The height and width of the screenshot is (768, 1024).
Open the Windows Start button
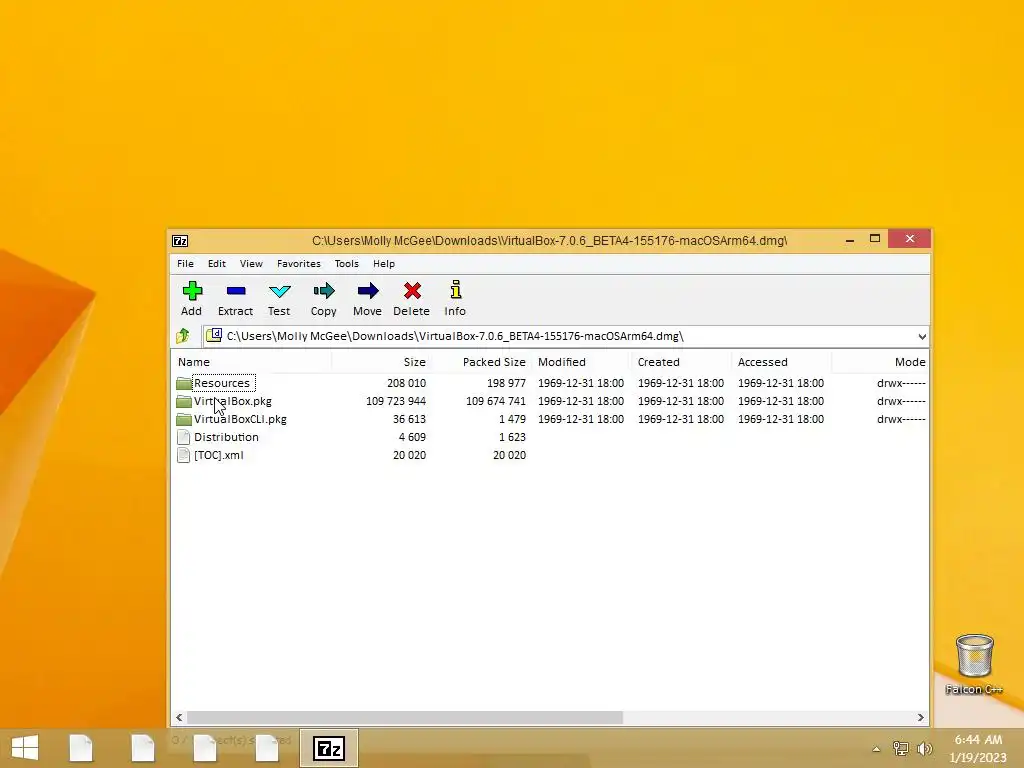25,748
